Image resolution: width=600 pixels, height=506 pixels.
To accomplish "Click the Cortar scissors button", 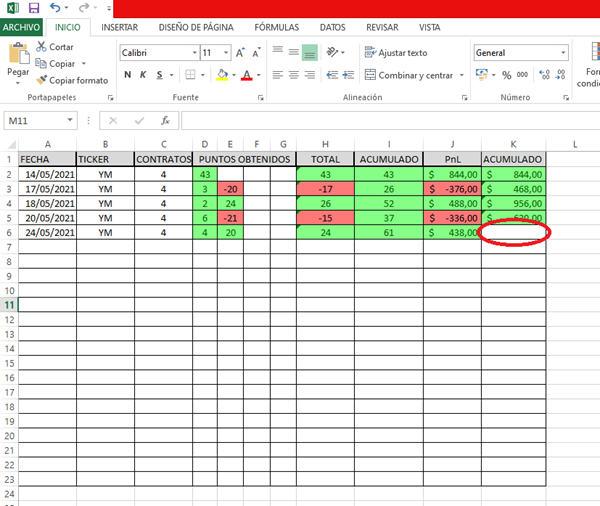I will pyautogui.click(x=55, y=47).
